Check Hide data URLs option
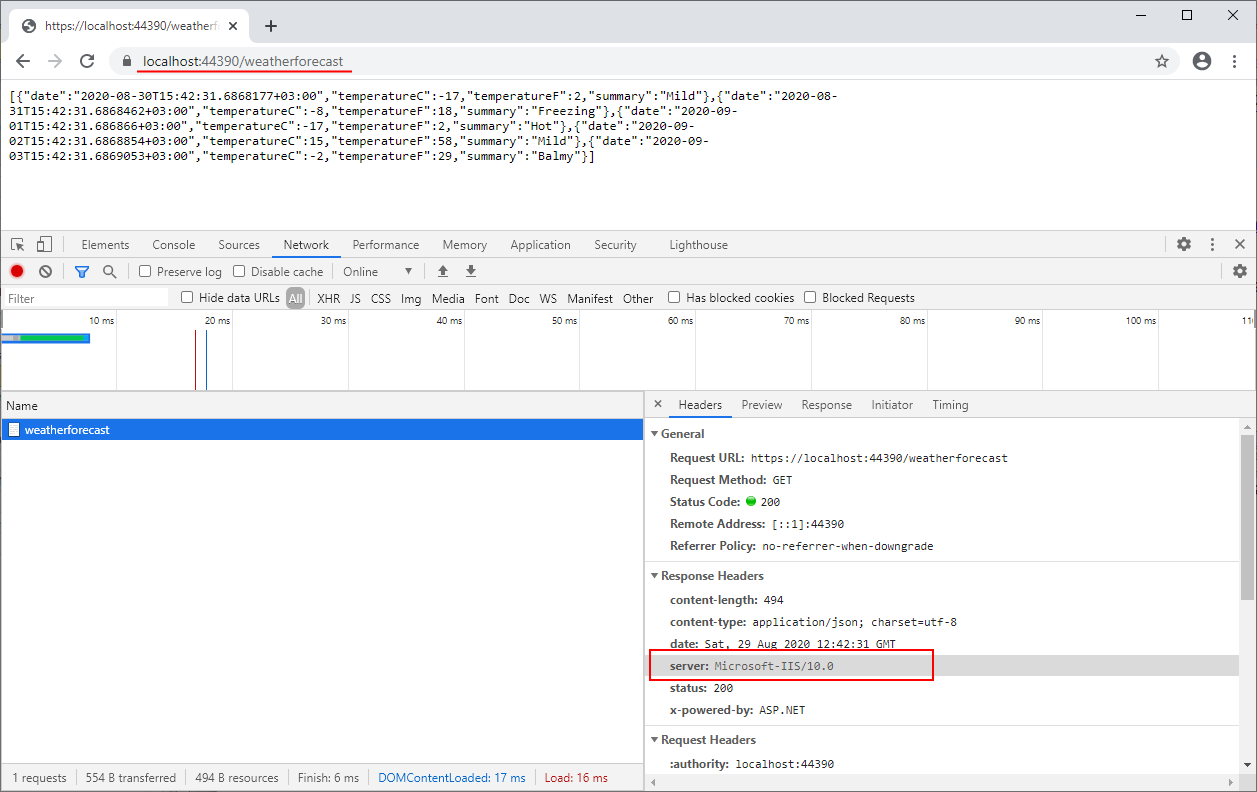The image size is (1257, 792). 187,297
